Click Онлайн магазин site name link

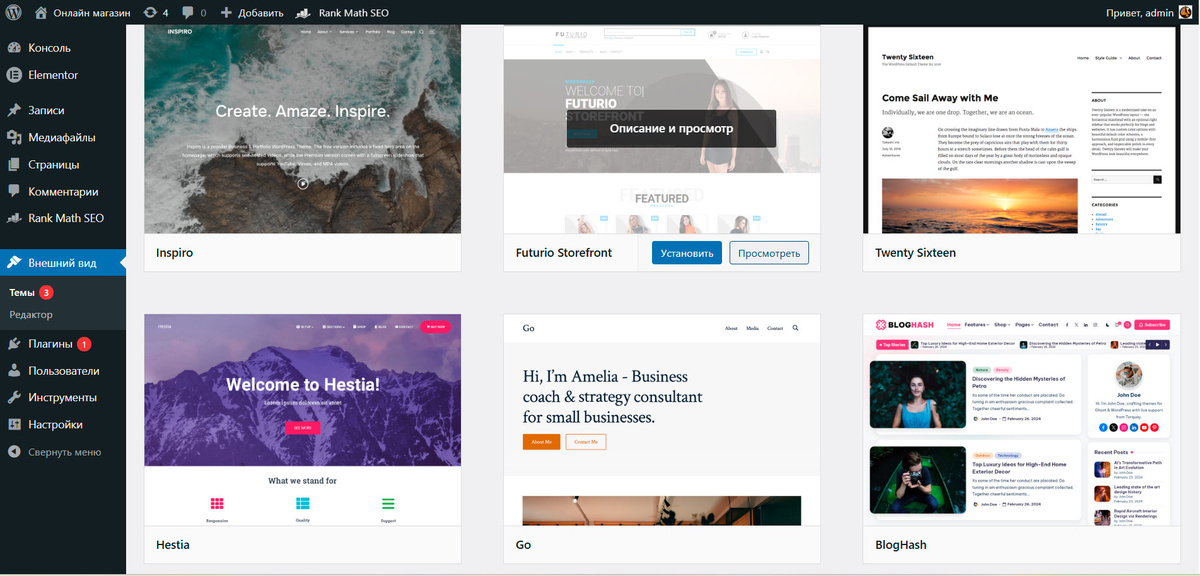point(91,13)
